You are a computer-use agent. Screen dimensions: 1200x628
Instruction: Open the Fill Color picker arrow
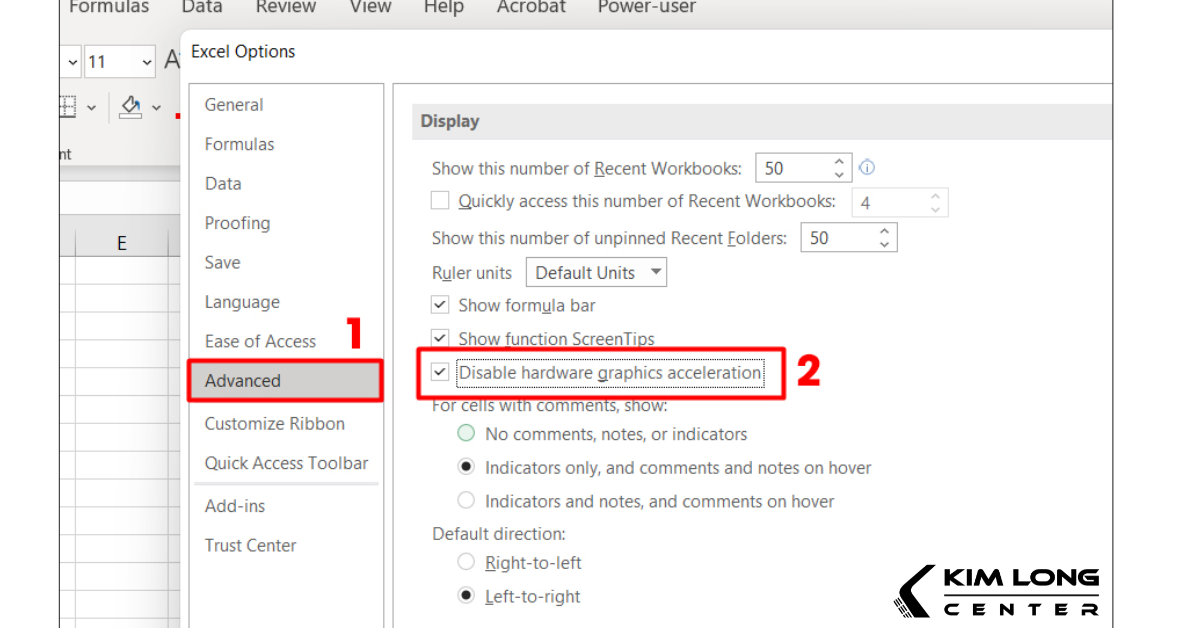click(155, 107)
